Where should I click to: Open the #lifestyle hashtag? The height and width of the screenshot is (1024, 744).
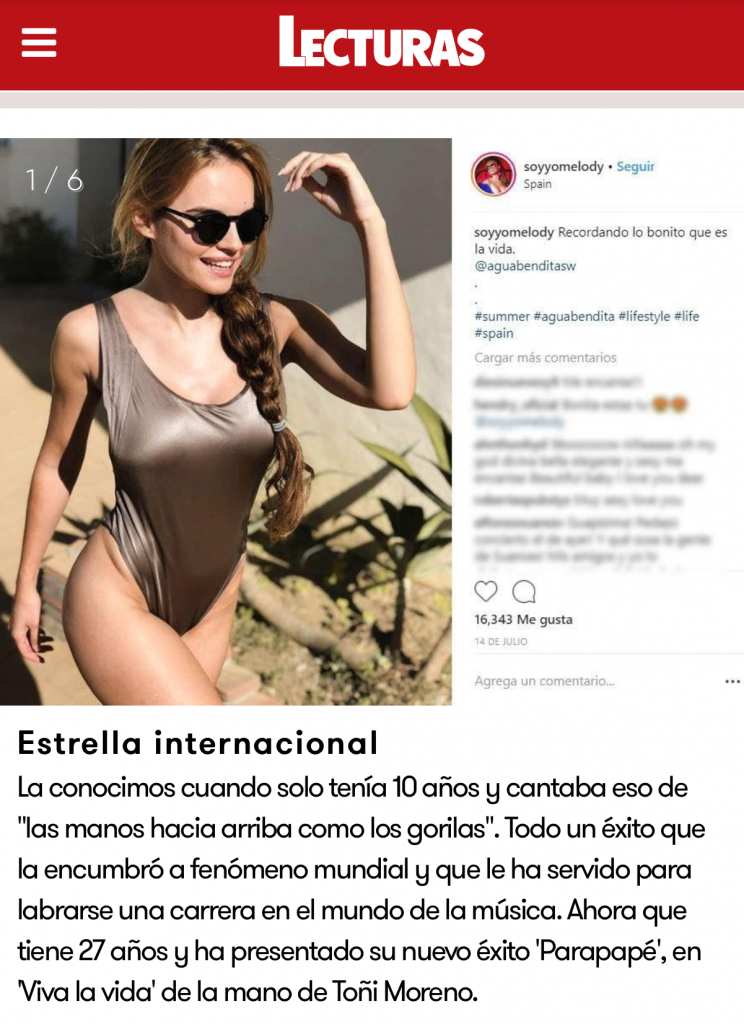[644, 316]
